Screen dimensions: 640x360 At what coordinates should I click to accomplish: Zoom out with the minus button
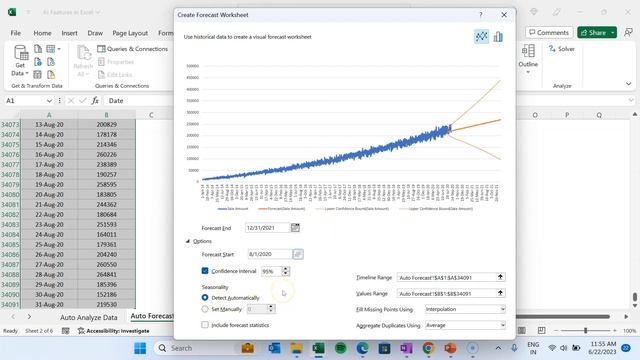555,330
